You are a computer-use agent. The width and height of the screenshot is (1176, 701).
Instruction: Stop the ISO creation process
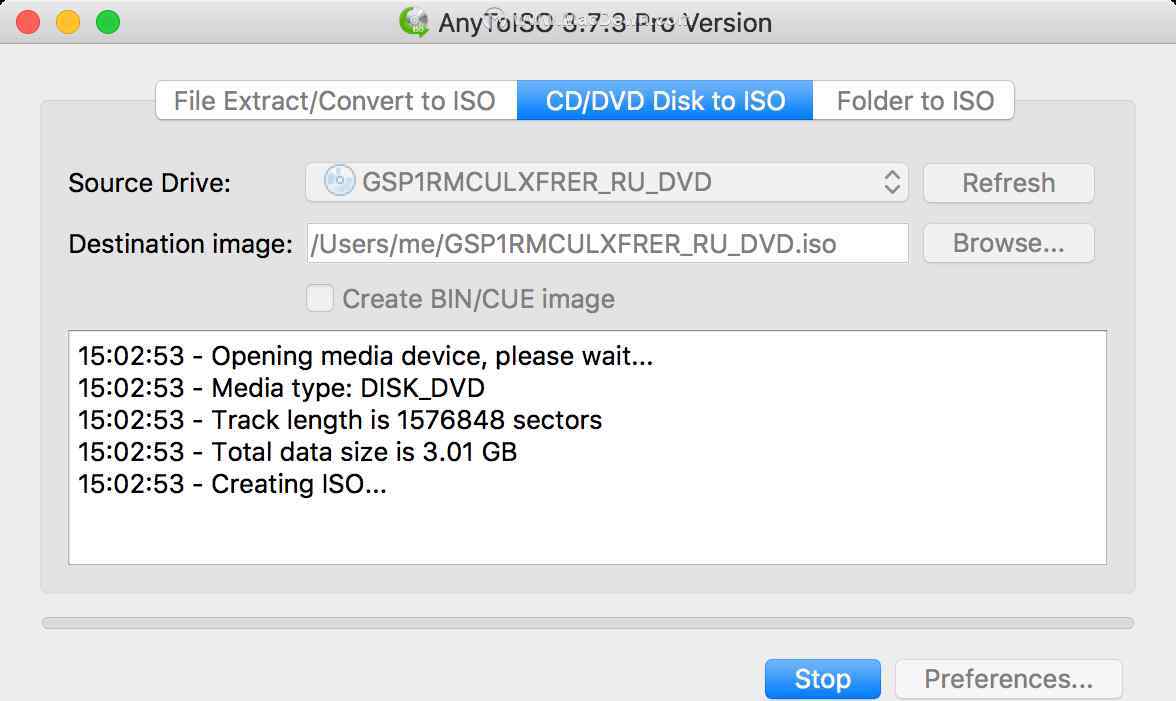(823, 679)
